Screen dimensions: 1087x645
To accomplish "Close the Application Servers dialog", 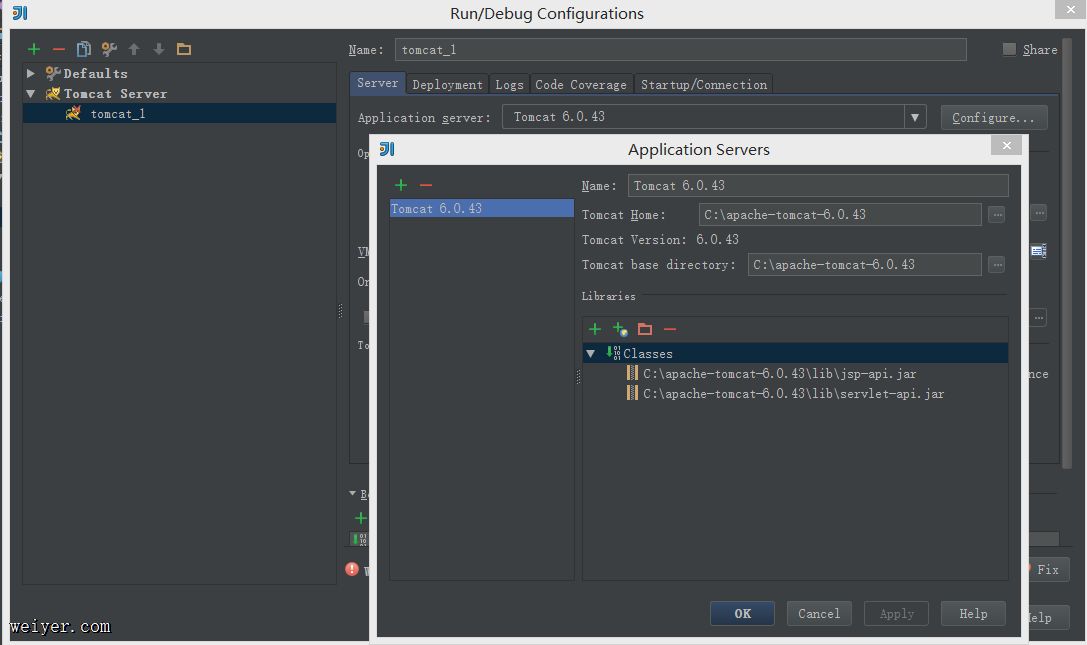I will tap(1007, 145).
